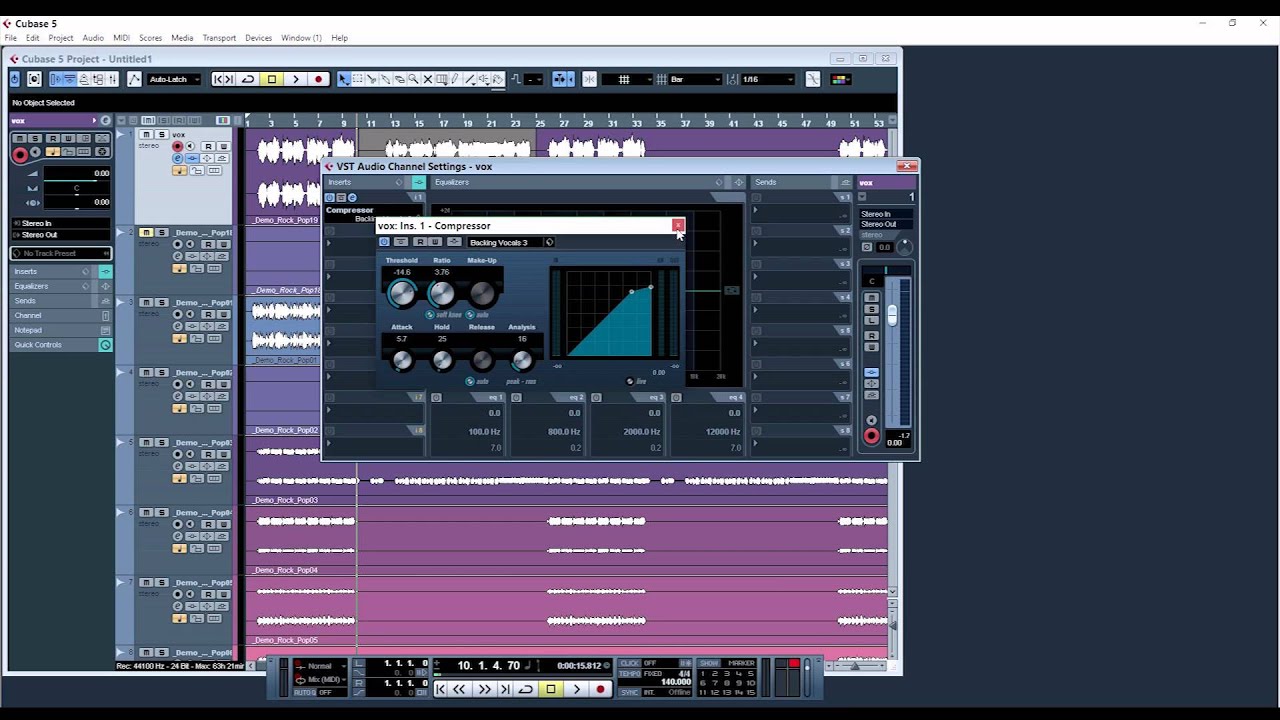This screenshot has width=1280, height=720.
Task: Select the Zoom magnifier tool in toolbar
Action: (413, 79)
